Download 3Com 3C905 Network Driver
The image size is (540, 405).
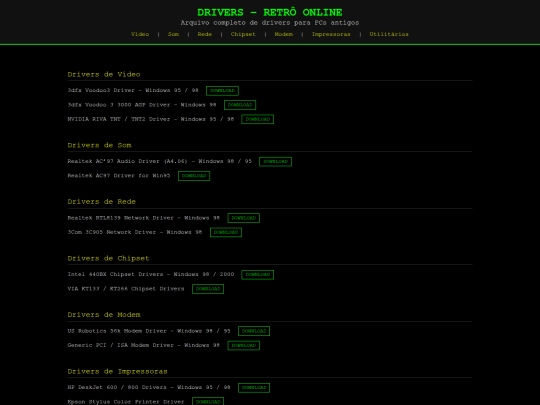(226, 232)
